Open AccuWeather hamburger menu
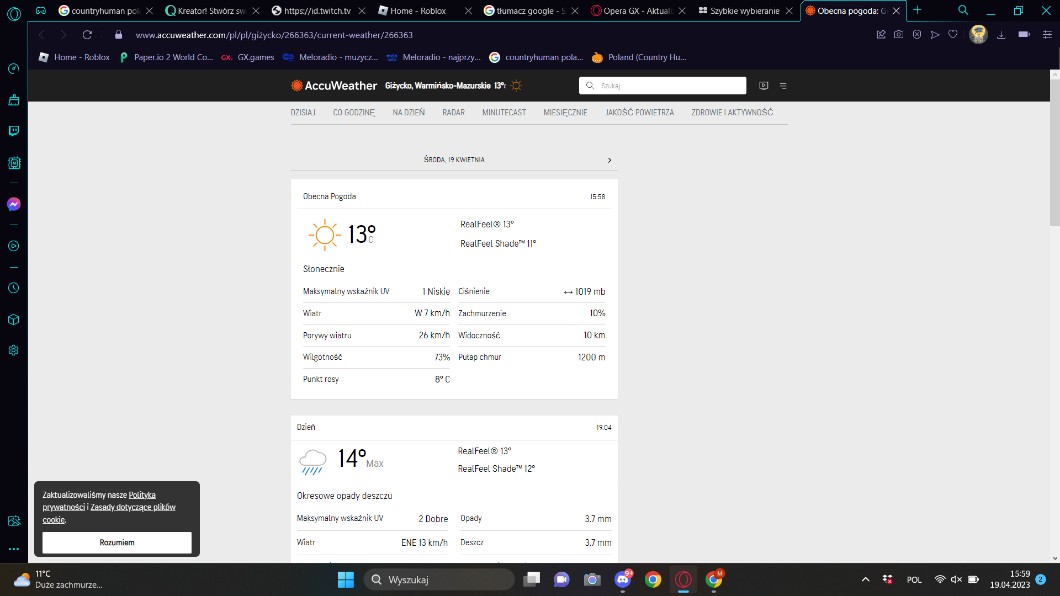This screenshot has height=596, width=1060. point(783,86)
